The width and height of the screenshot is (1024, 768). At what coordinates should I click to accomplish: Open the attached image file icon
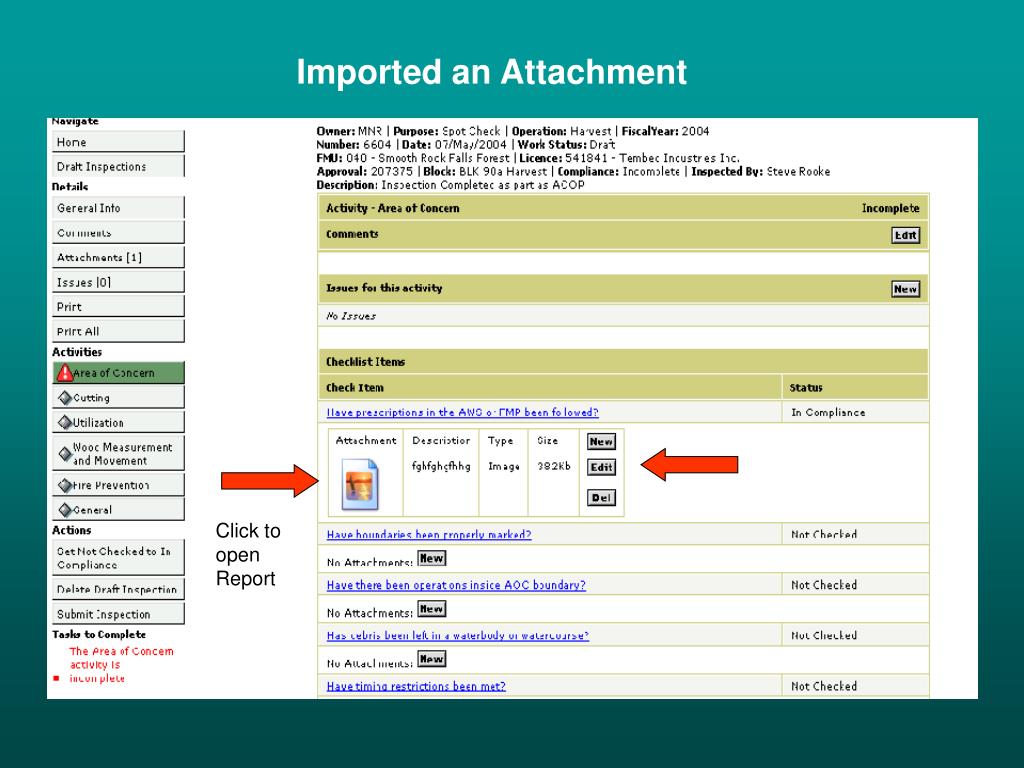pyautogui.click(x=360, y=484)
